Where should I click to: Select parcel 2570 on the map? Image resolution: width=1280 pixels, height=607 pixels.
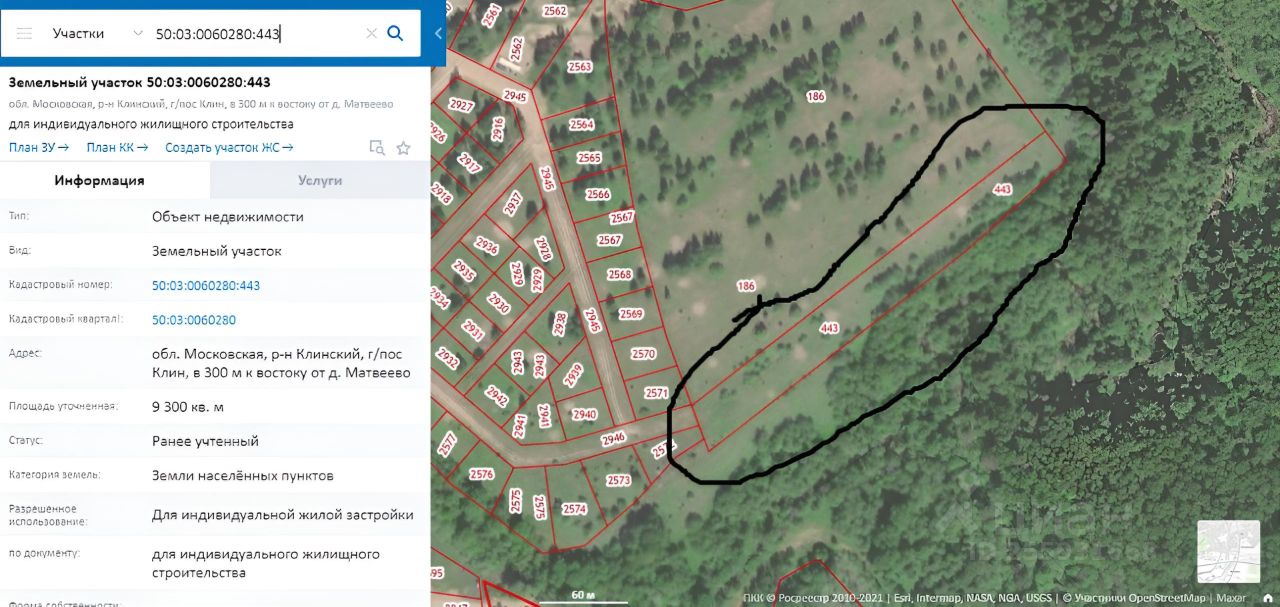(643, 353)
